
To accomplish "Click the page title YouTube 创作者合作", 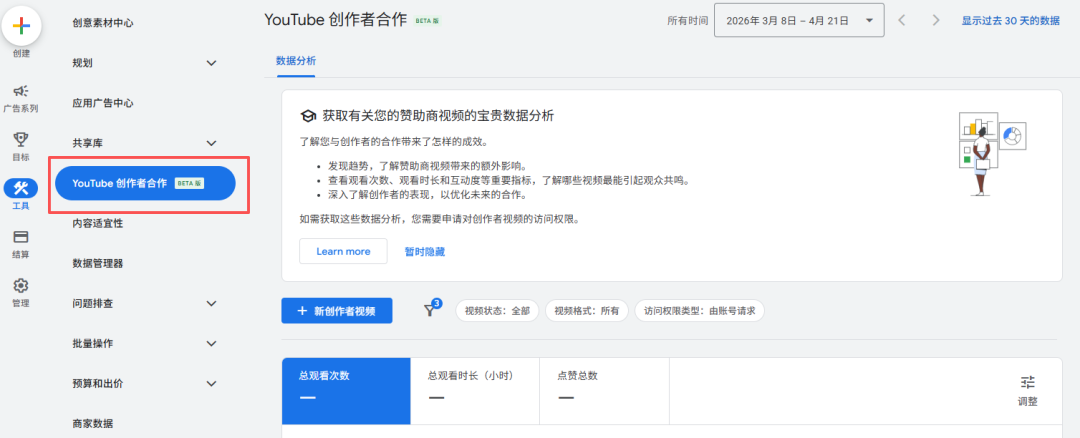I will (336, 19).
